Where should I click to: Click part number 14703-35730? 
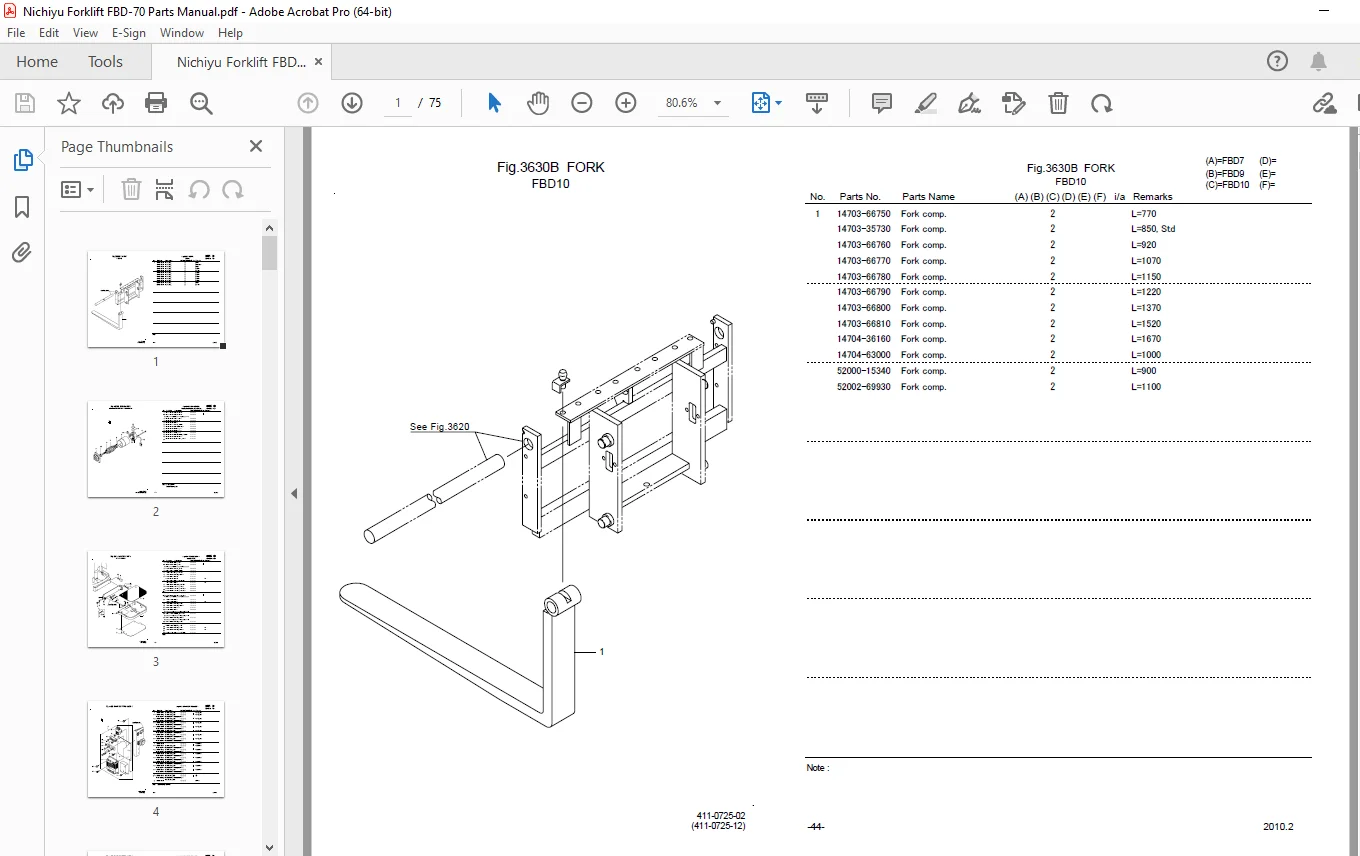(x=864, y=229)
